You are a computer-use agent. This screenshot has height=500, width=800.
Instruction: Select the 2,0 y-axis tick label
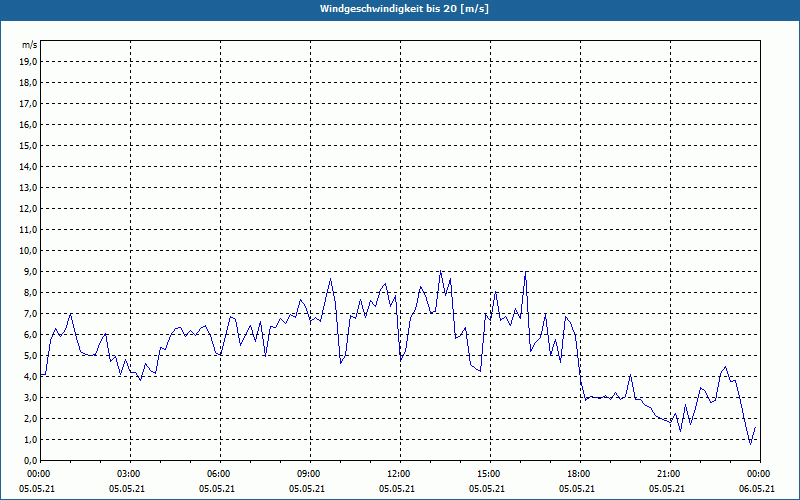click(x=30, y=418)
